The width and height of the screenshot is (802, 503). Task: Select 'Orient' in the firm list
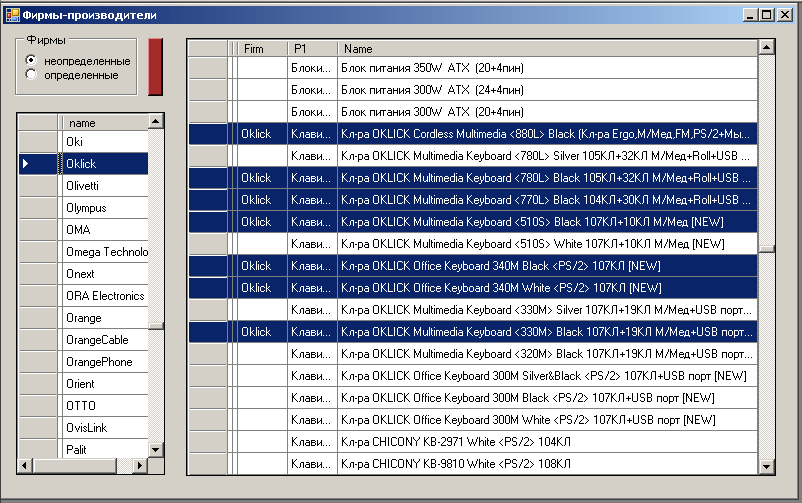coord(103,384)
